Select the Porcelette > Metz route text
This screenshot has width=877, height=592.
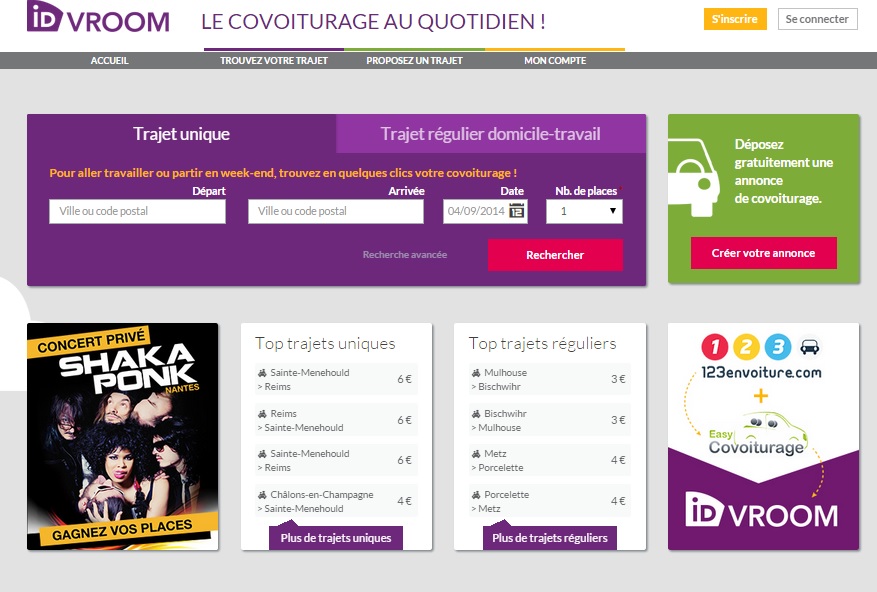pos(500,501)
